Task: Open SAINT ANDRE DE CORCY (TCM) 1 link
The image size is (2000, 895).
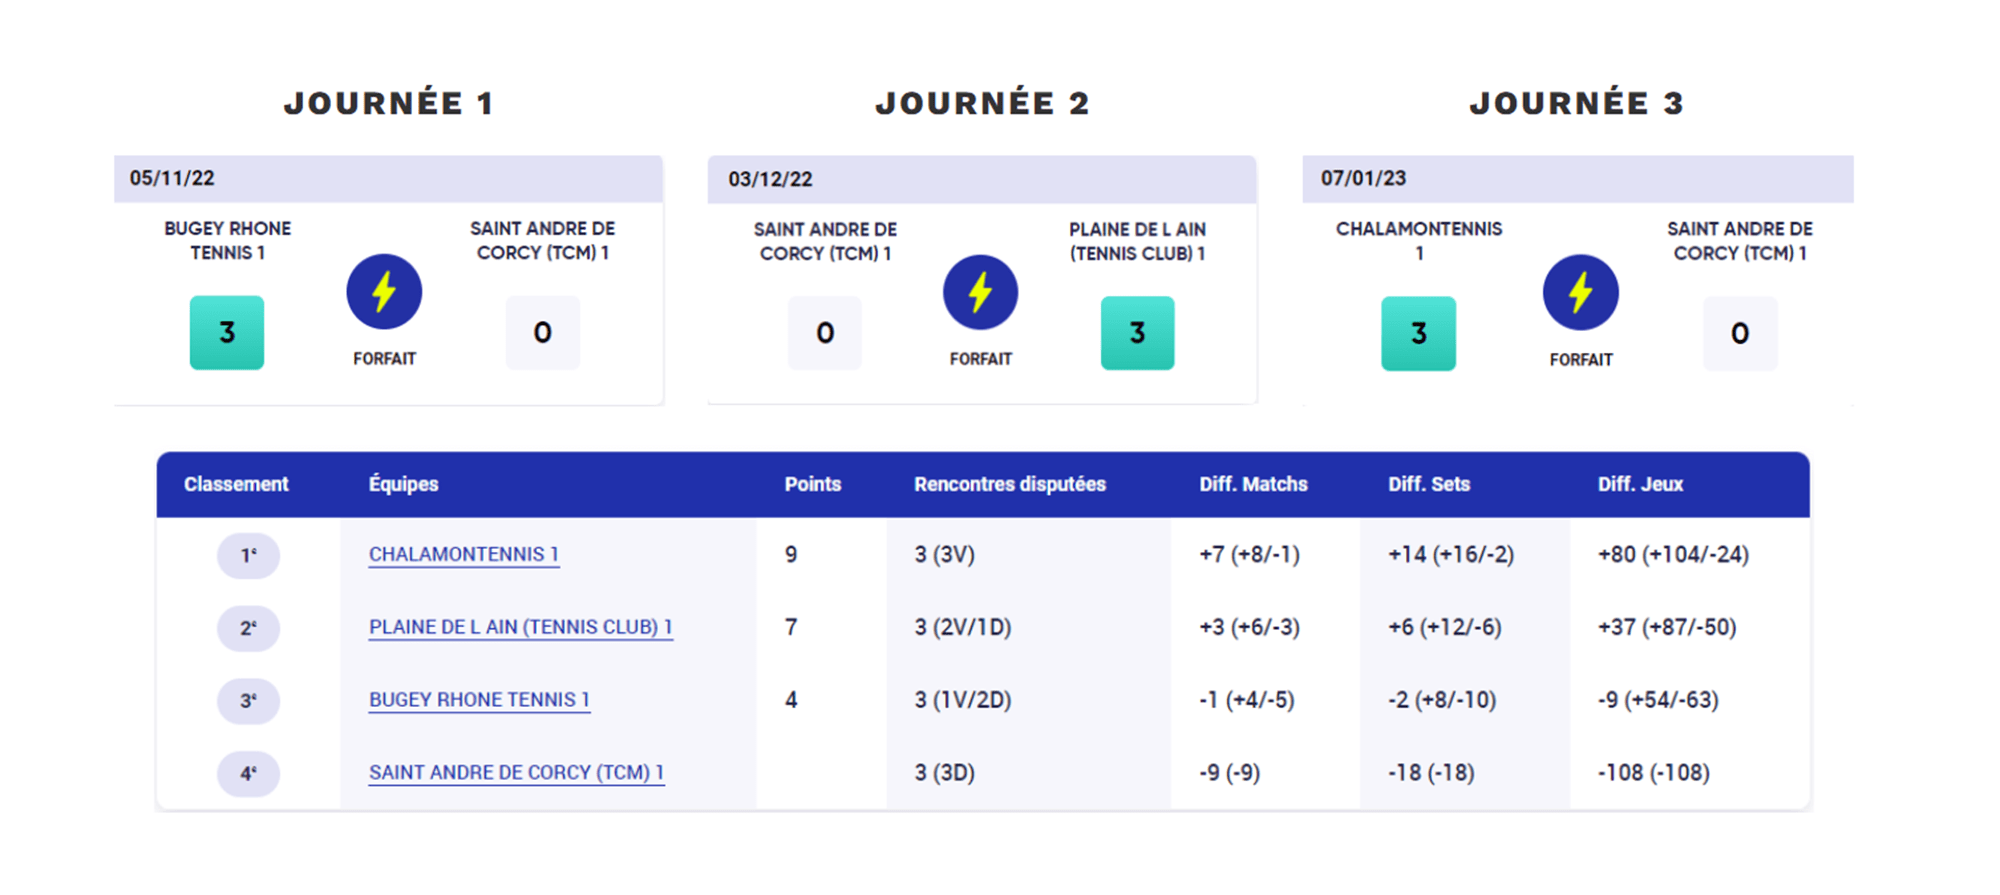Action: [x=516, y=773]
